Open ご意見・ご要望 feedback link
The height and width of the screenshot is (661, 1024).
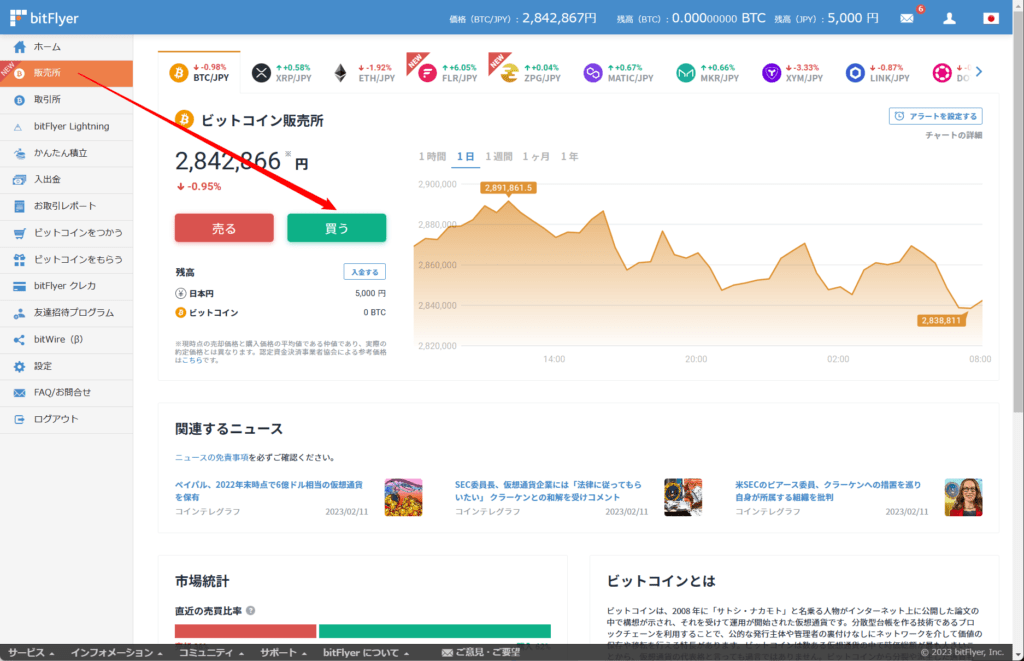click(481, 653)
